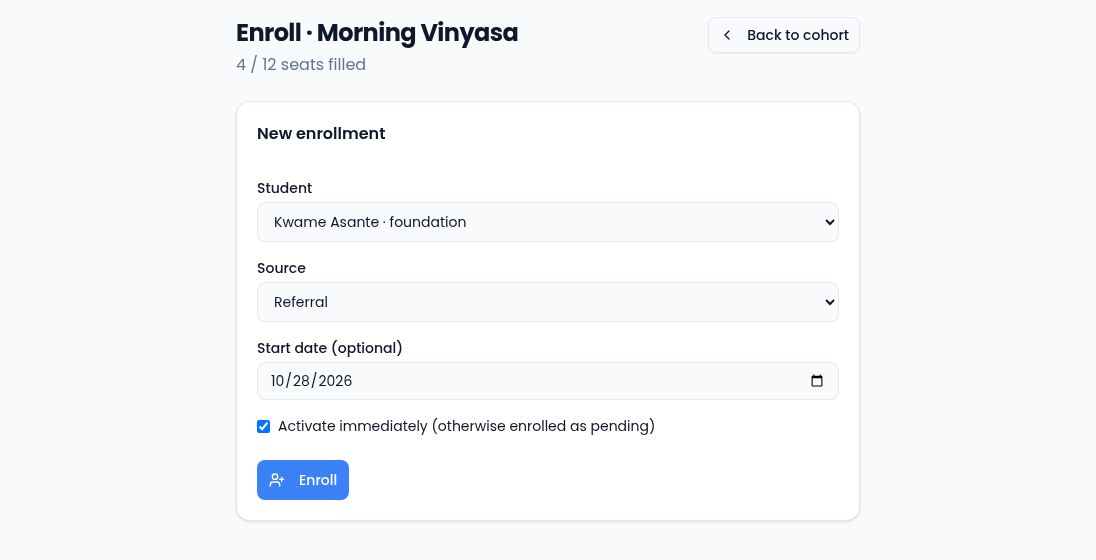Open the Student dropdown showing Kwame Asante
The width and height of the screenshot is (1096, 560).
coord(547,222)
